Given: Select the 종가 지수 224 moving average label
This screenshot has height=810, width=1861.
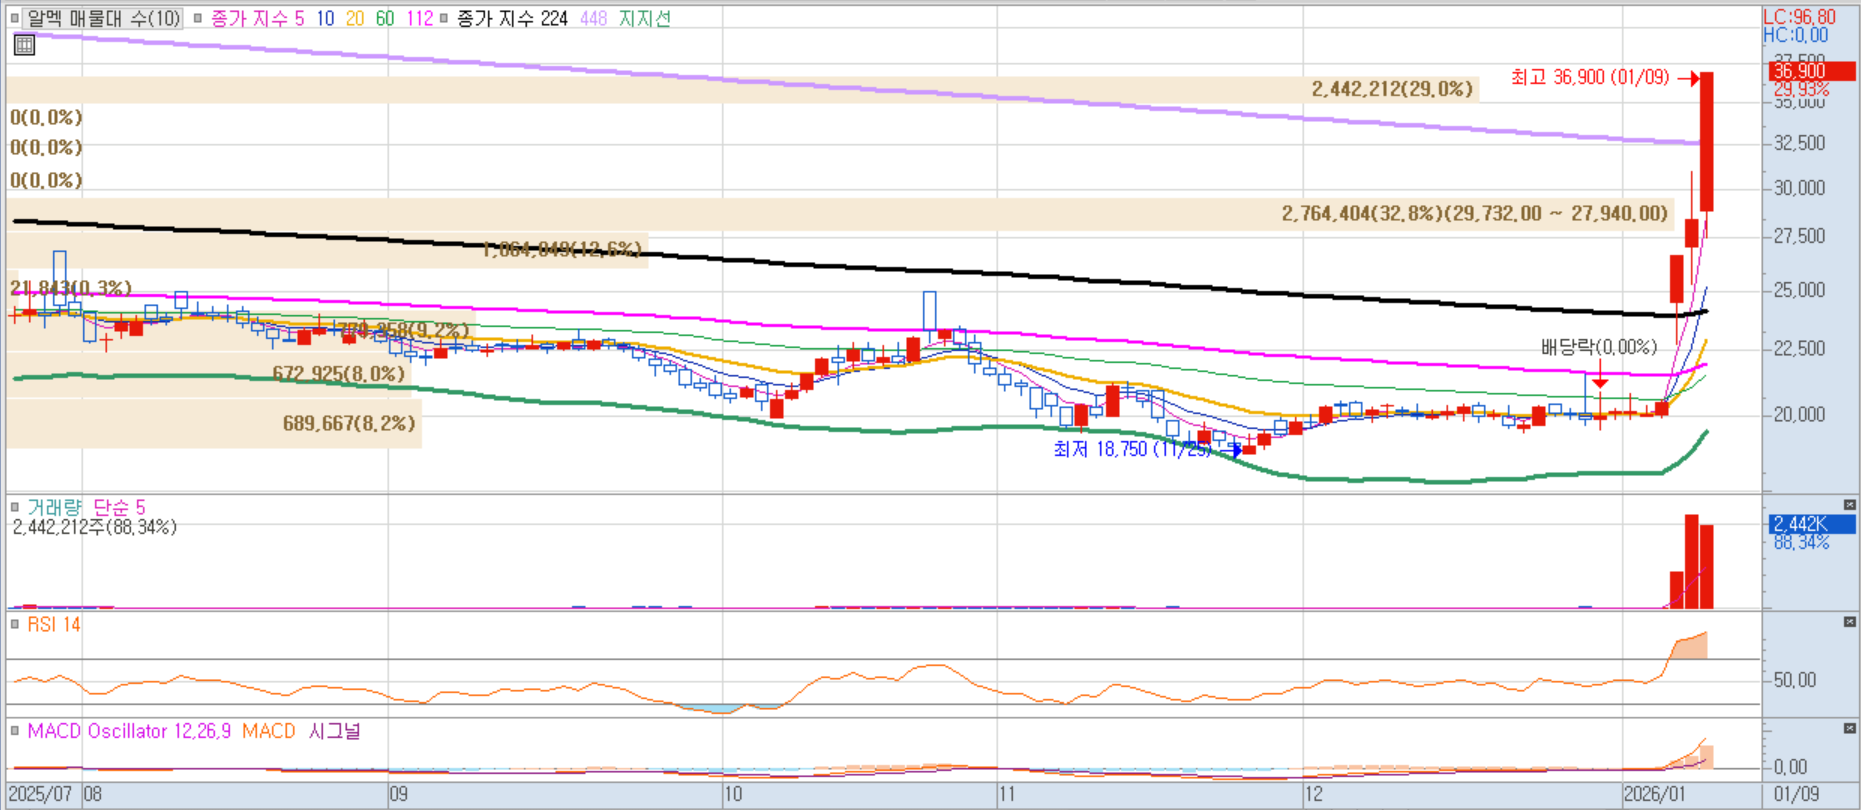Looking at the screenshot, I should tap(512, 18).
